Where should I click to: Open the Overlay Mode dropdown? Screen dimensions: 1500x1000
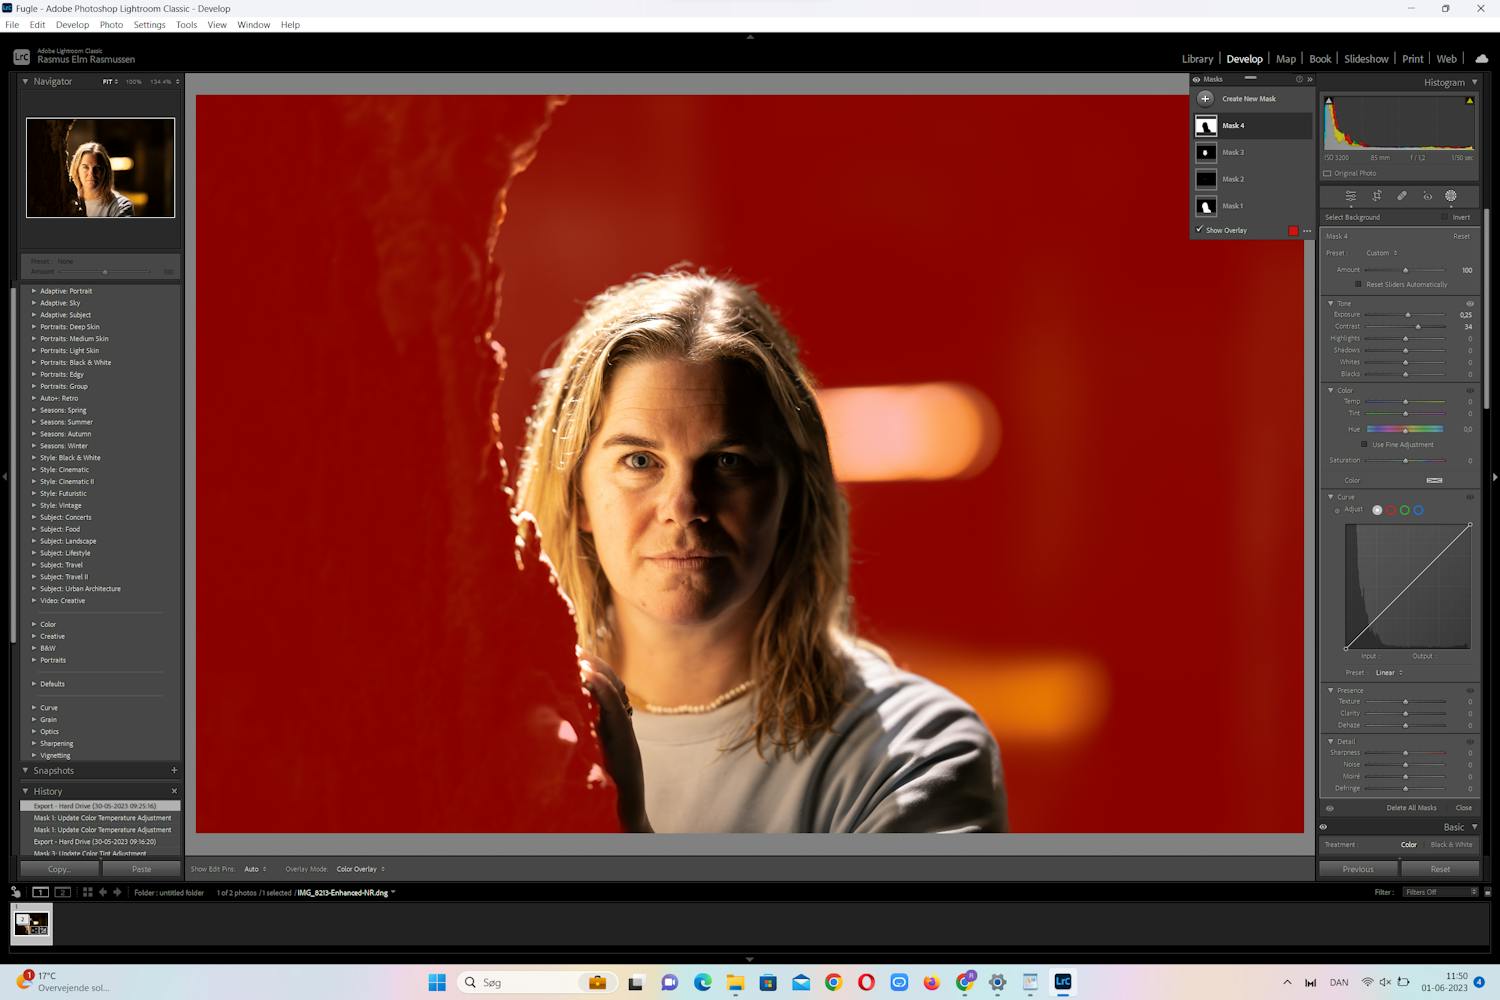point(360,869)
